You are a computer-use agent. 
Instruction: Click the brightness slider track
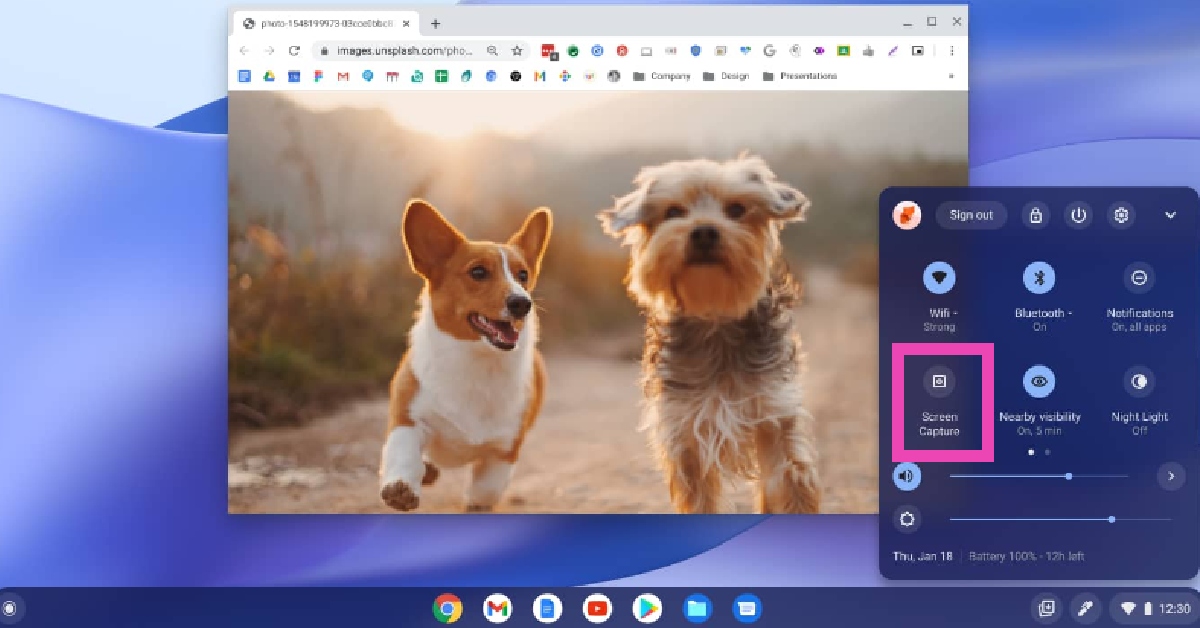1060,519
